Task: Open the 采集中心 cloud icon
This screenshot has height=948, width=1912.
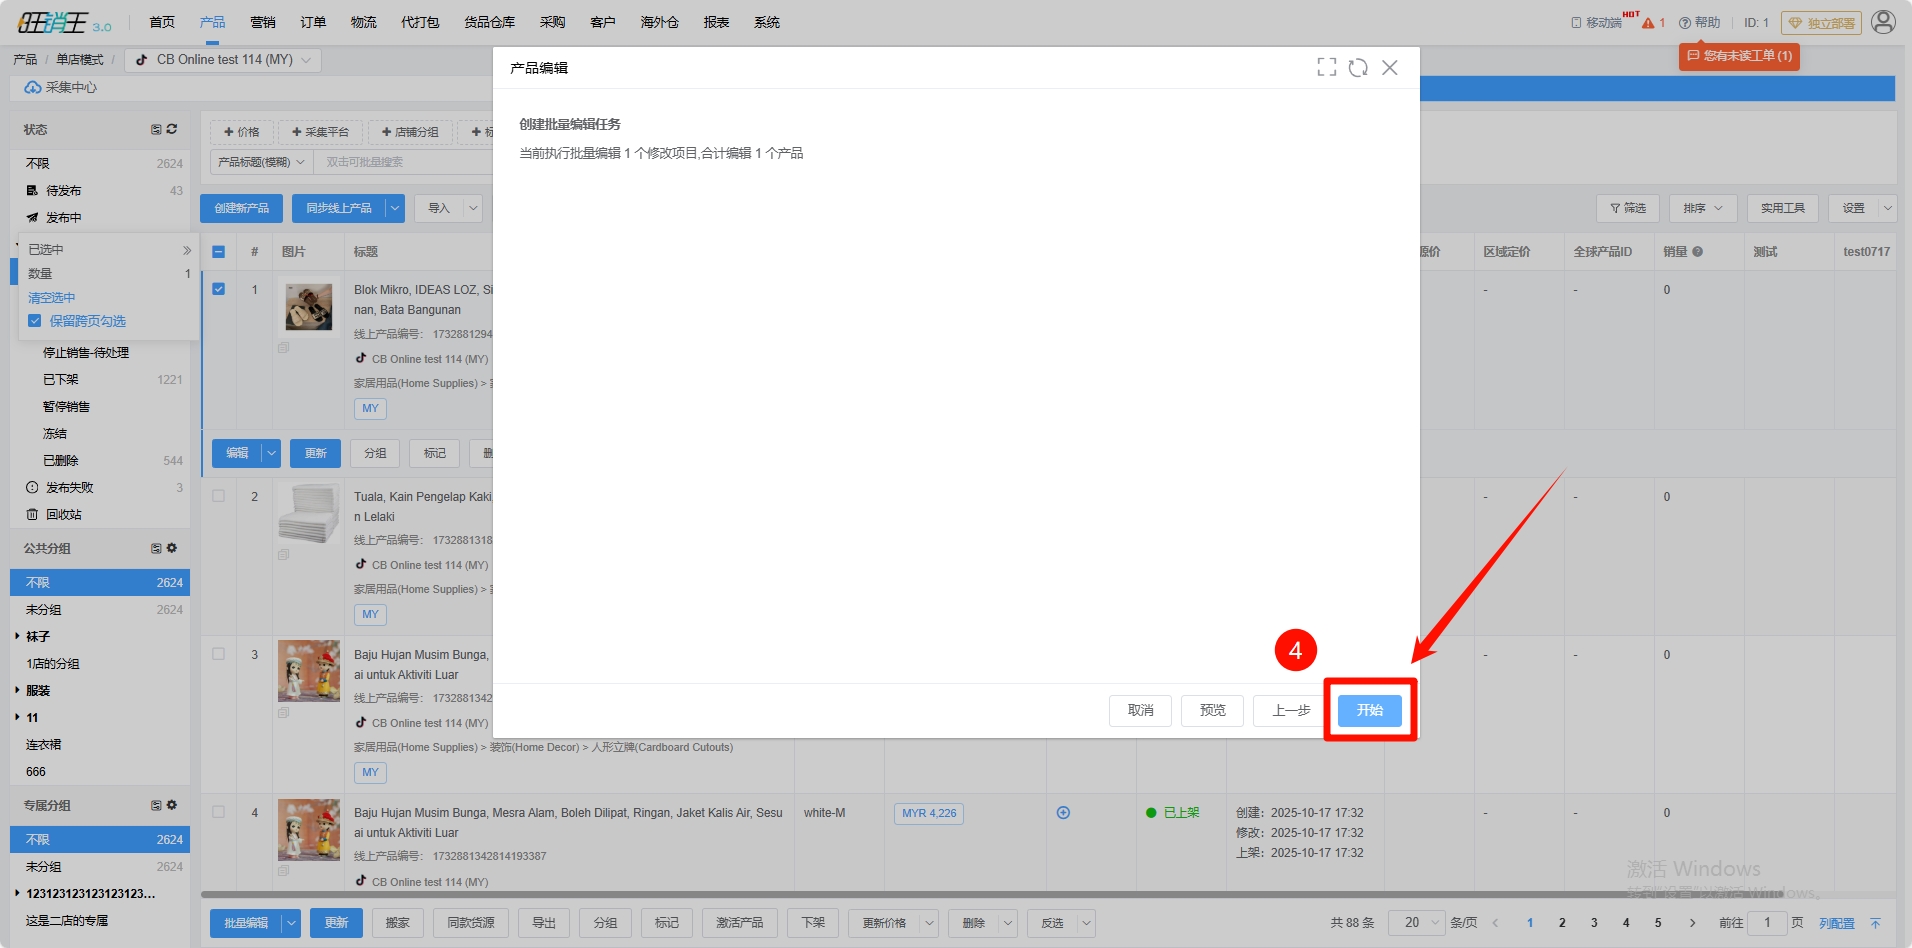Action: tap(33, 88)
